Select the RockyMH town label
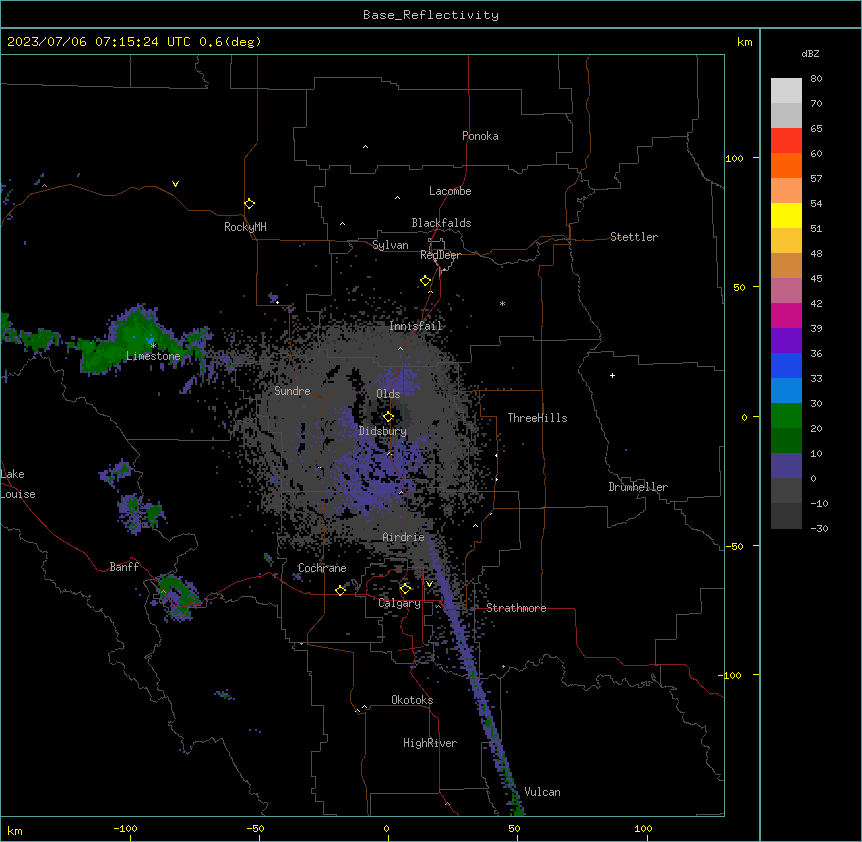 click(245, 227)
